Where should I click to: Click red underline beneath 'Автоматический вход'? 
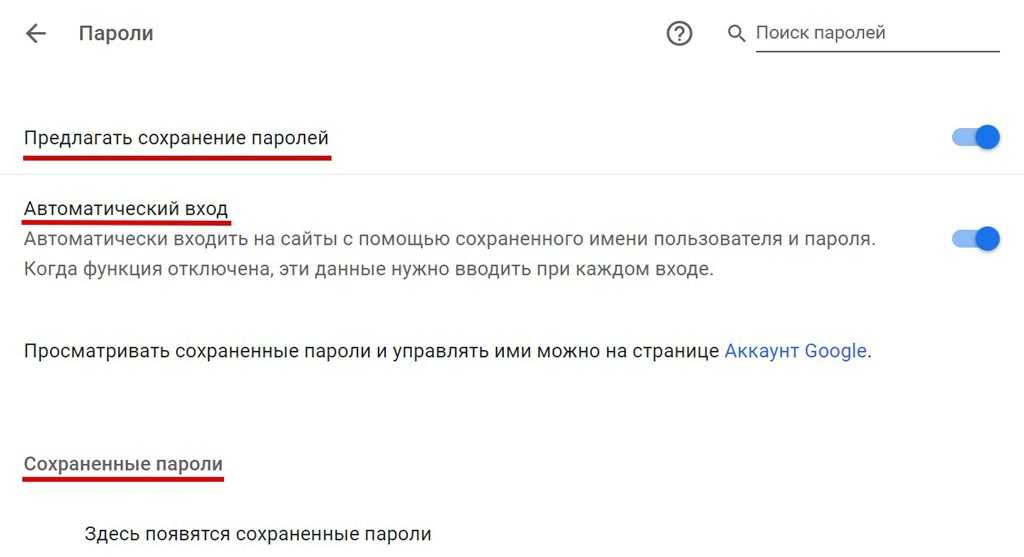tap(126, 224)
